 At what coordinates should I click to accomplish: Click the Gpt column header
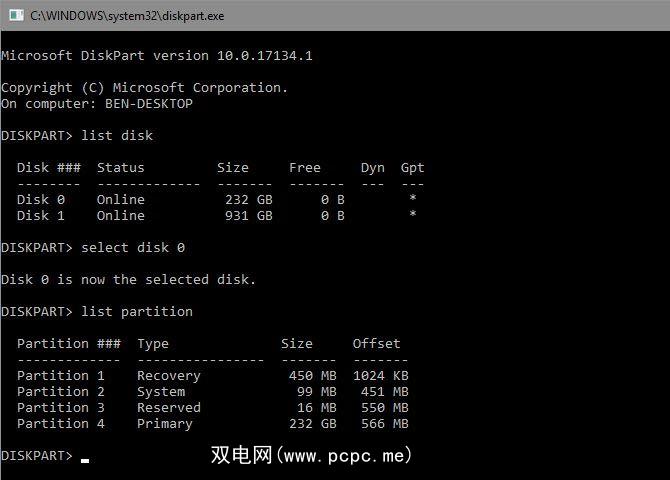click(412, 167)
